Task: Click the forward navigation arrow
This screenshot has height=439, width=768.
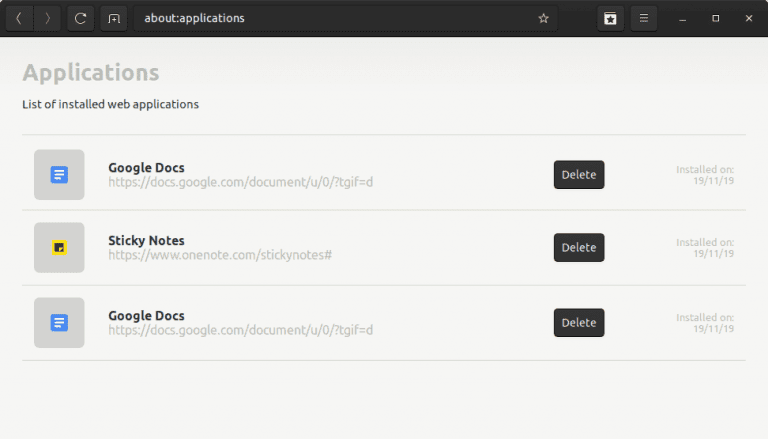Action: tap(47, 18)
